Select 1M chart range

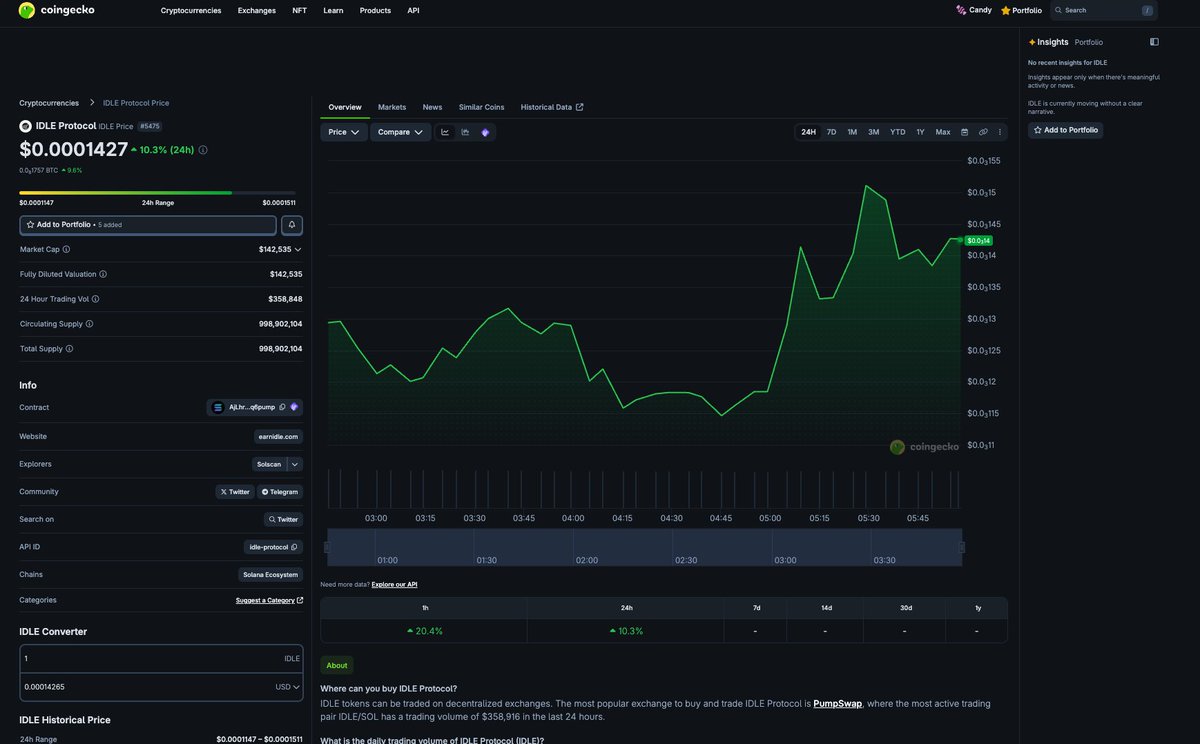pyautogui.click(x=852, y=132)
